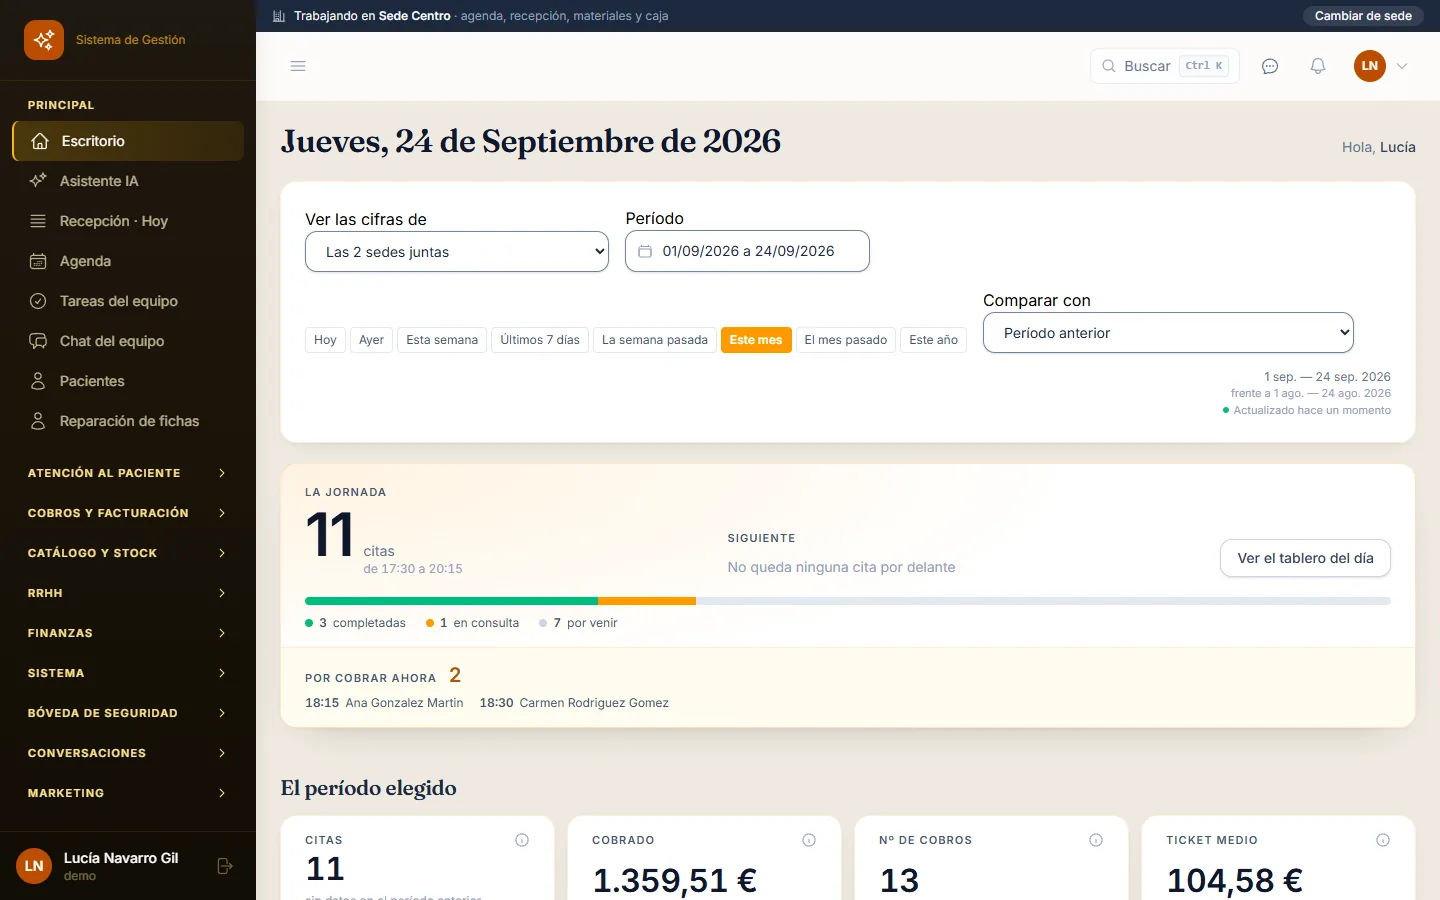
Task: Click the LN user avatar in header
Action: click(1370, 66)
